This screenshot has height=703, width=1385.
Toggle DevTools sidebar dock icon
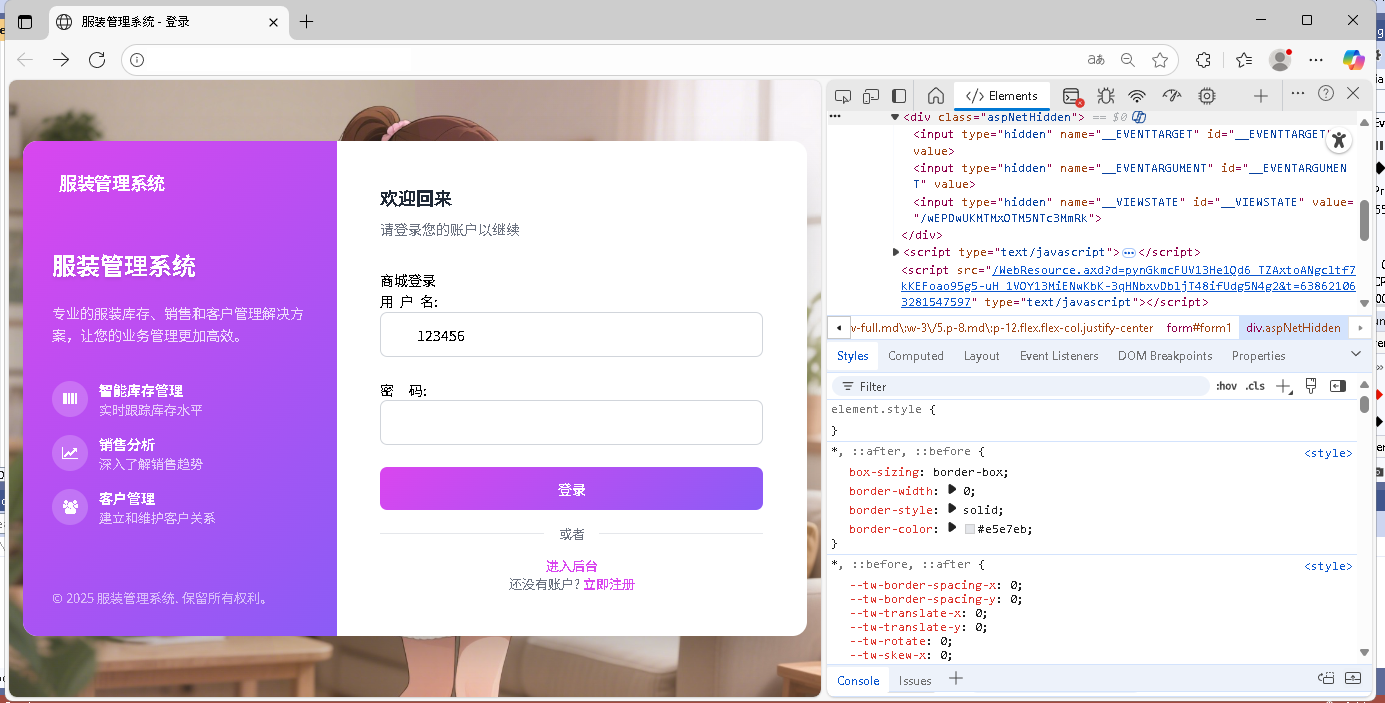point(899,96)
